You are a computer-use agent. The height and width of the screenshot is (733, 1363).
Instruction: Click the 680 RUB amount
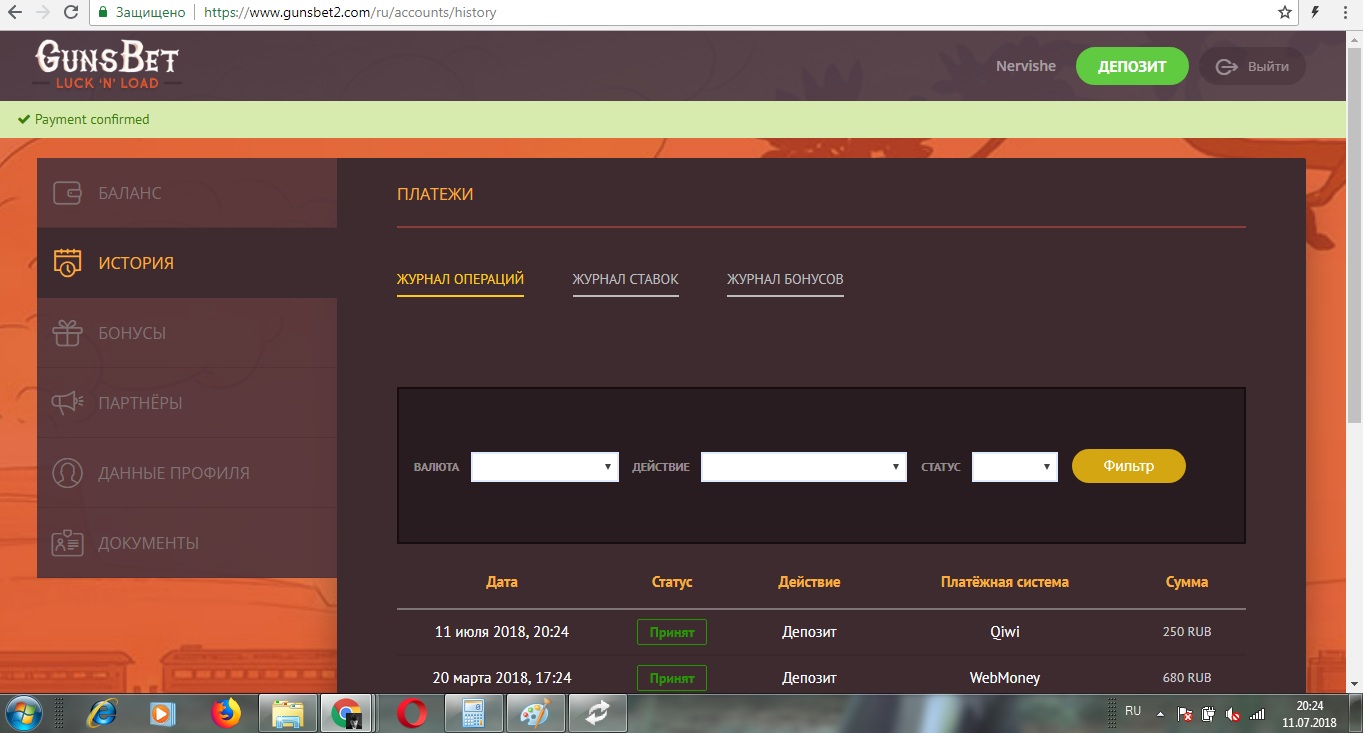coord(1187,678)
